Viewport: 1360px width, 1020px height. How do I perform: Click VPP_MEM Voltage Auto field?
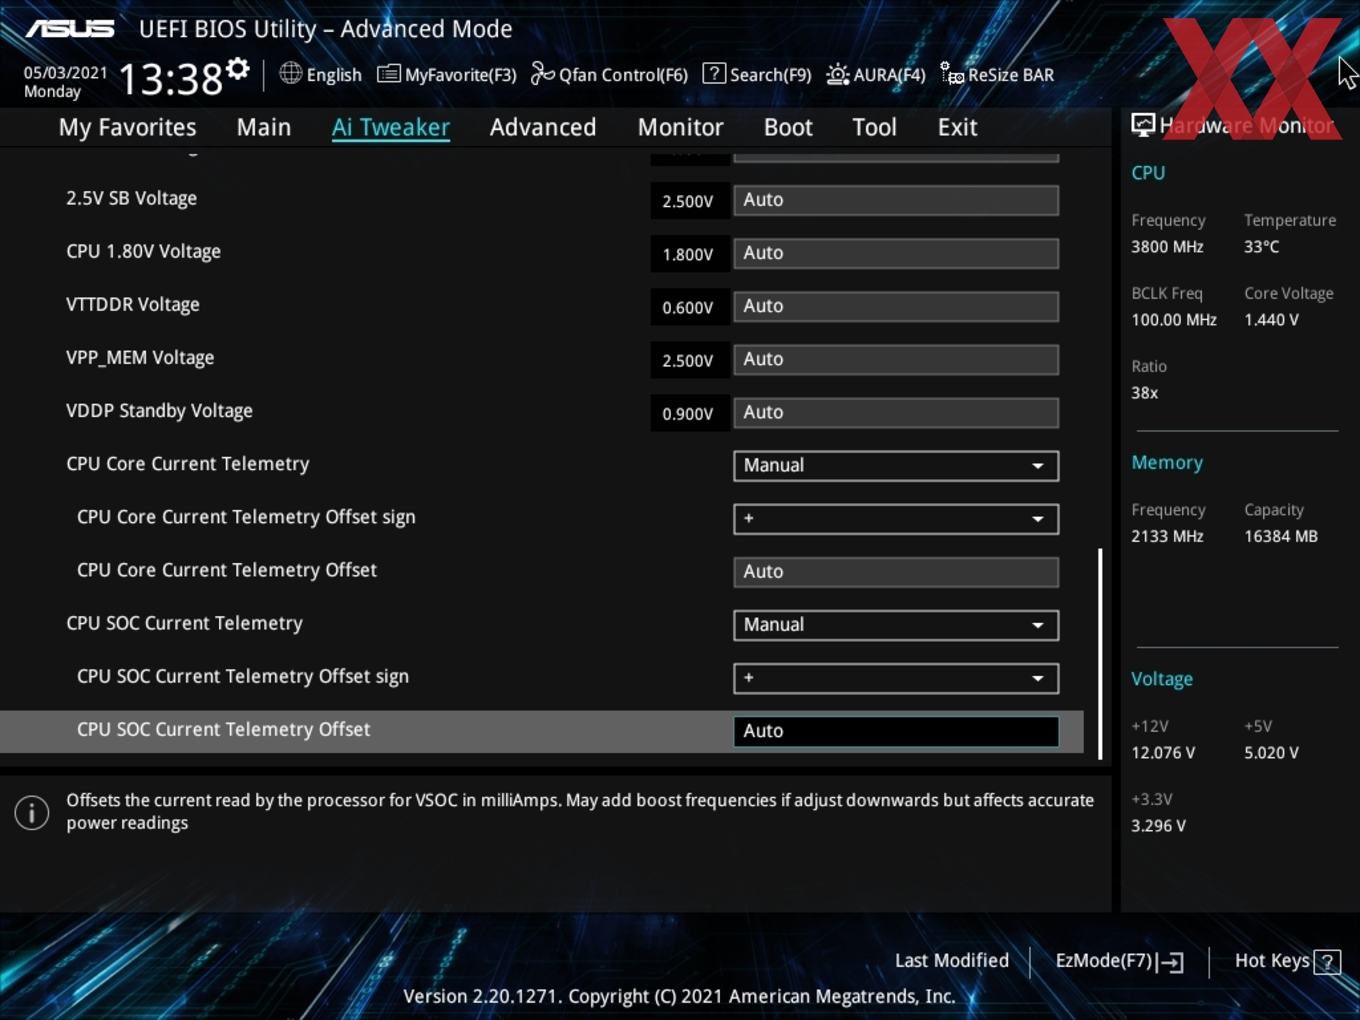[x=896, y=359]
